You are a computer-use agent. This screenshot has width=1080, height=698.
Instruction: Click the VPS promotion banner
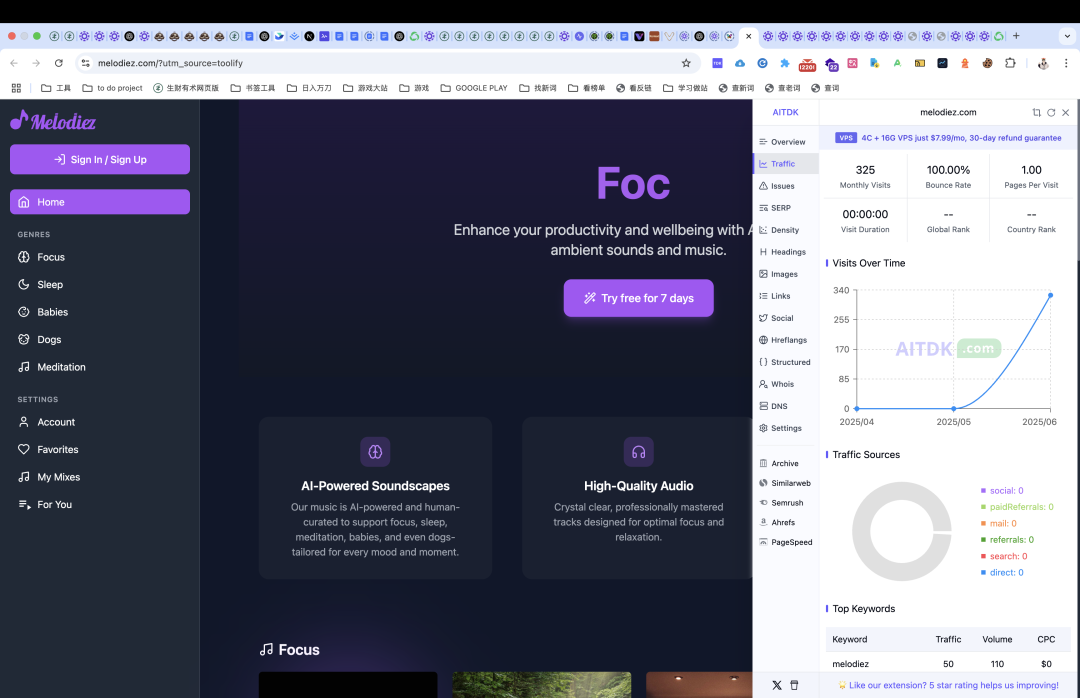click(948, 138)
